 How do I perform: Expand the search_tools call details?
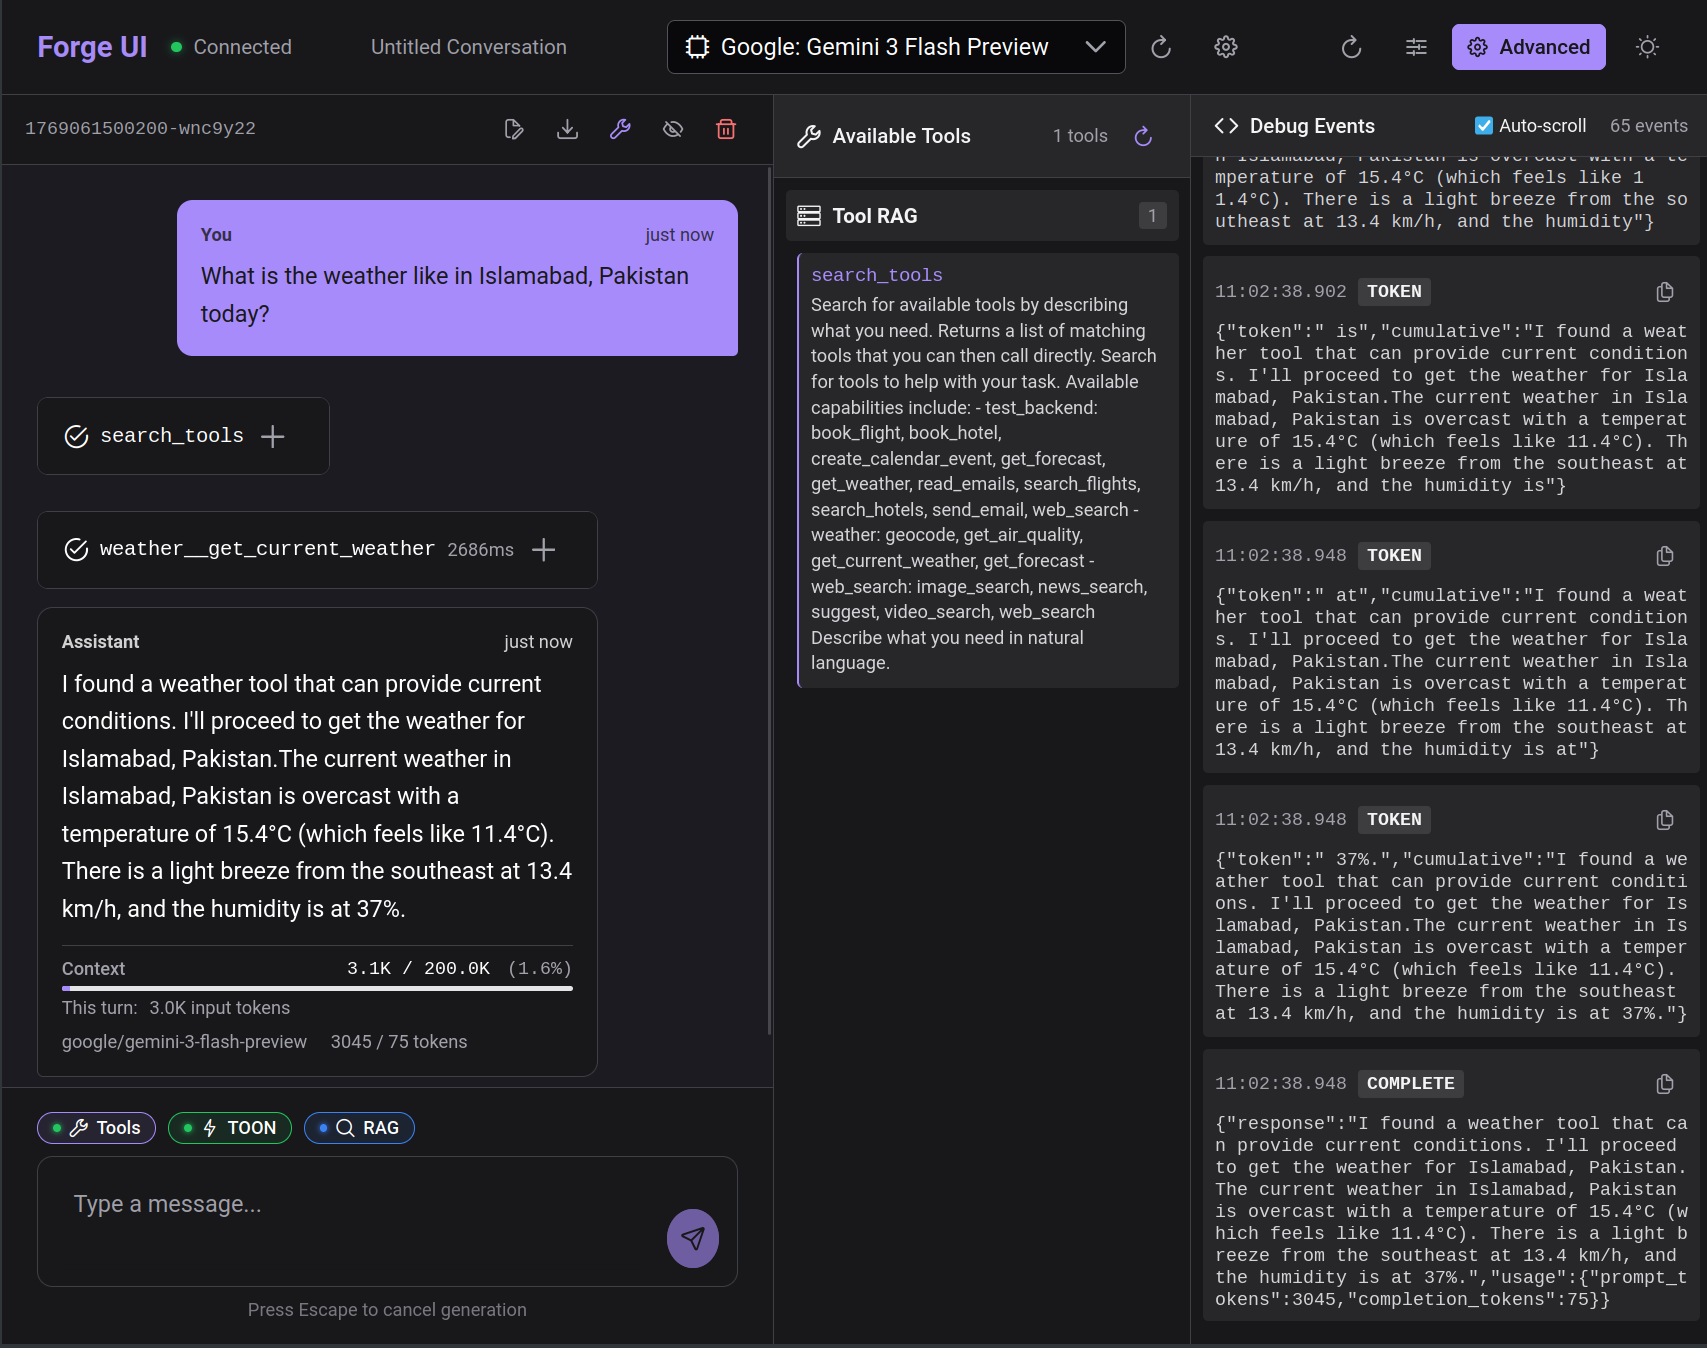click(272, 436)
